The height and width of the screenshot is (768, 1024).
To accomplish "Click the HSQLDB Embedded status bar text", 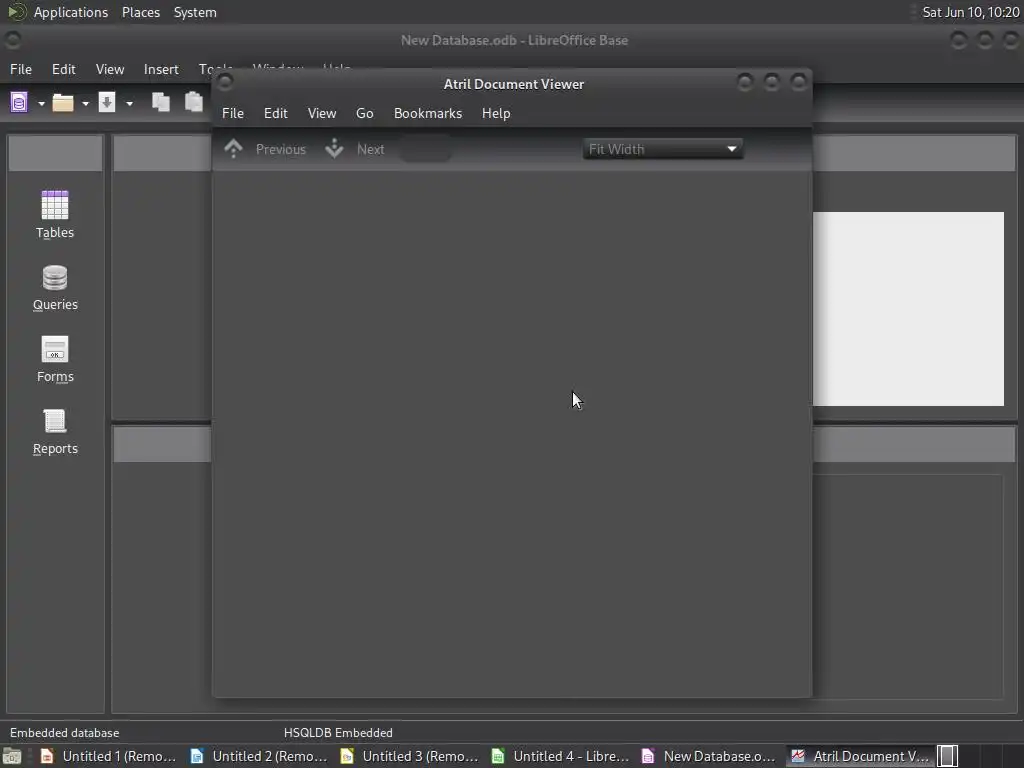I will tap(338, 733).
